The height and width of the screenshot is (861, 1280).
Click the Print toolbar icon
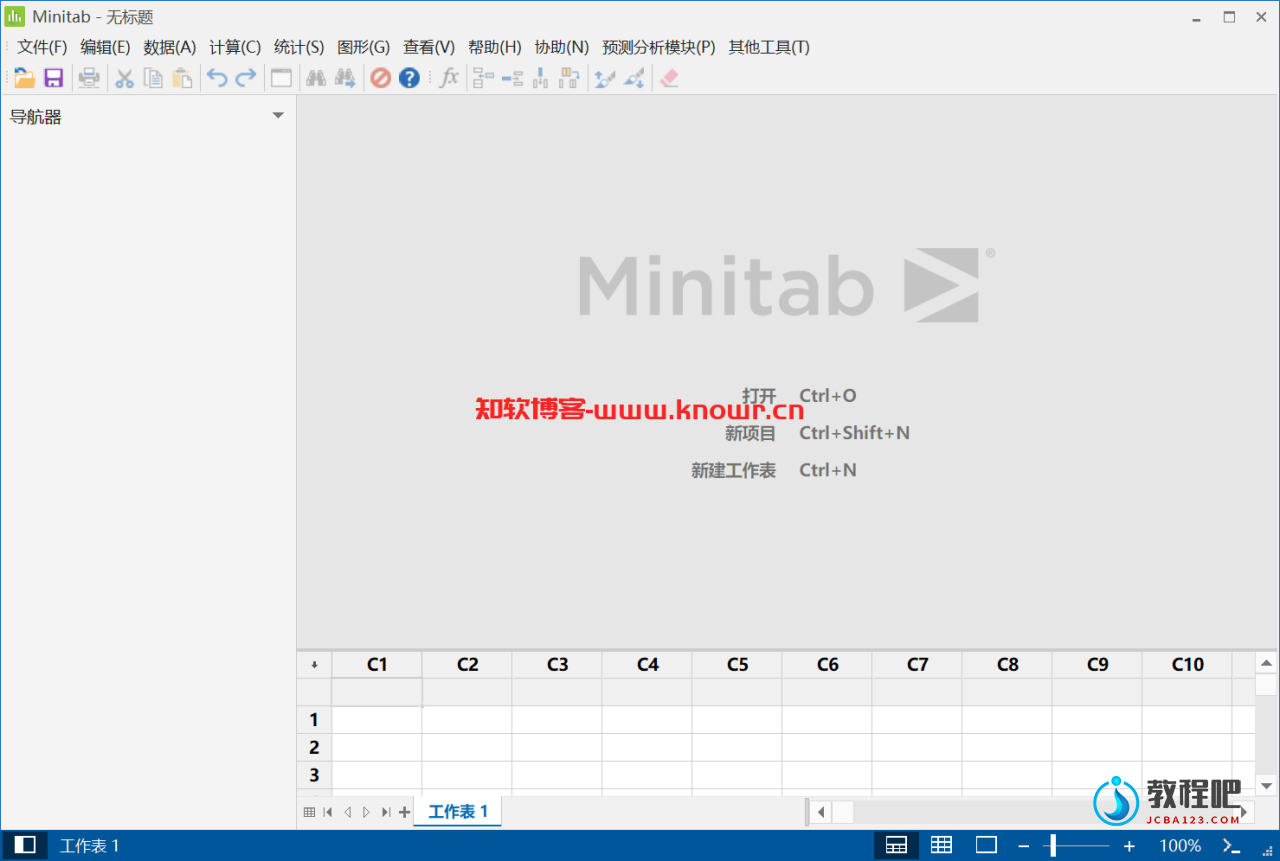point(90,78)
